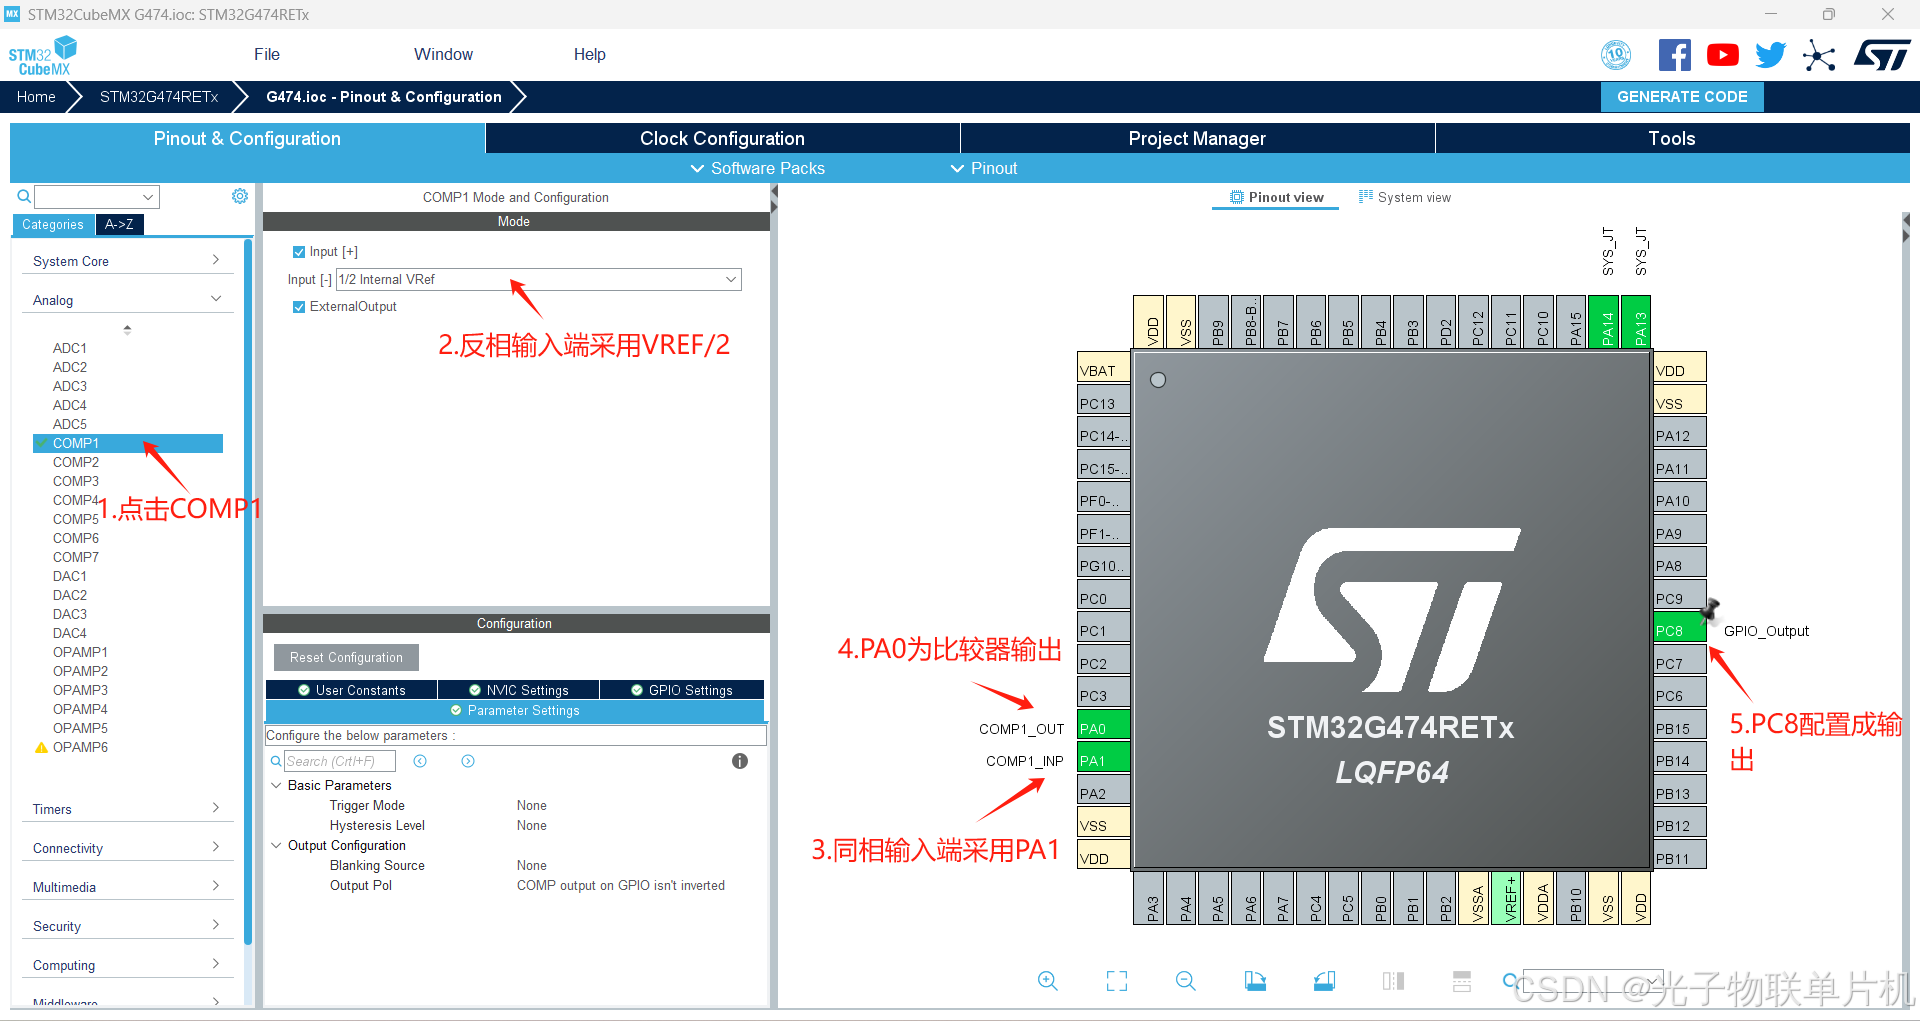1920x1021 pixels.
Task: Switch to the Clock Configuration tab
Action: point(721,138)
